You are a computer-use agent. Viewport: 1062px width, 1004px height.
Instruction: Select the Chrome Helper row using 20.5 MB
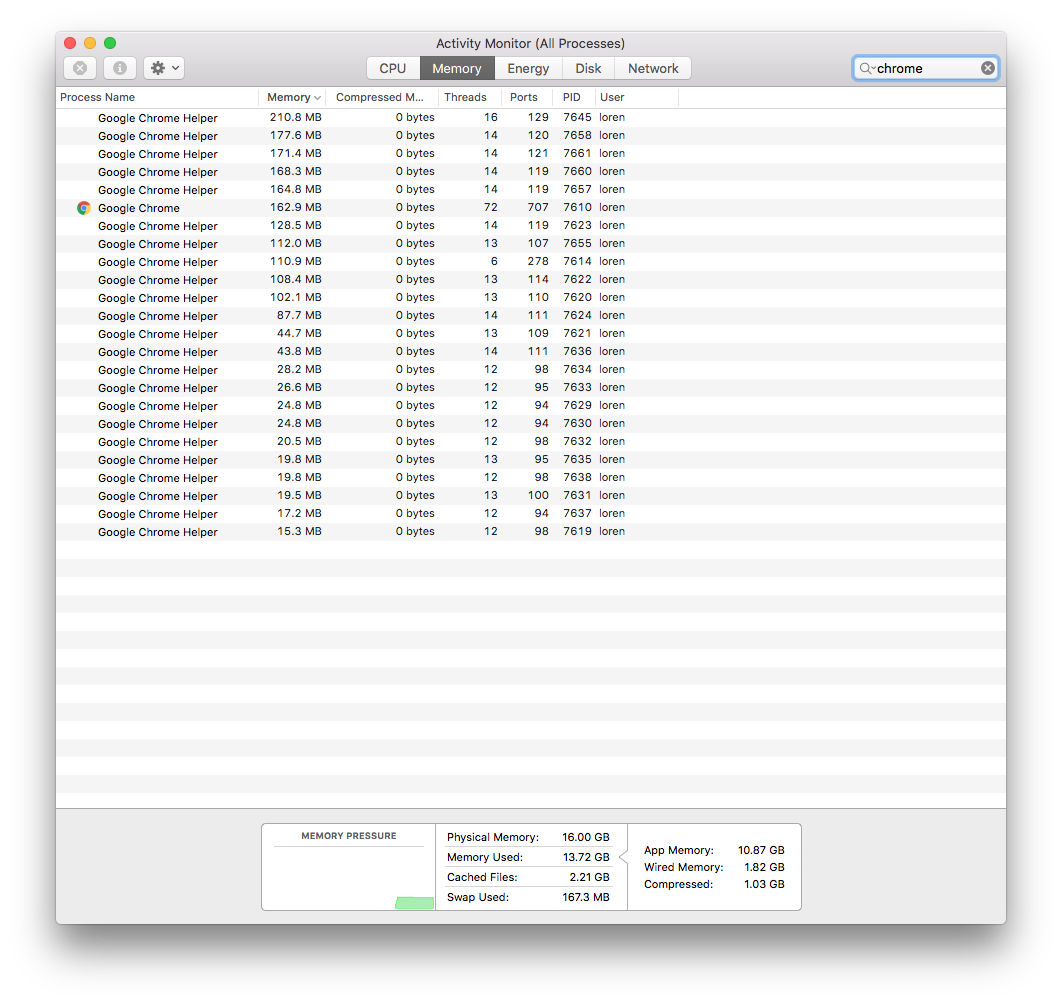tap(531, 442)
